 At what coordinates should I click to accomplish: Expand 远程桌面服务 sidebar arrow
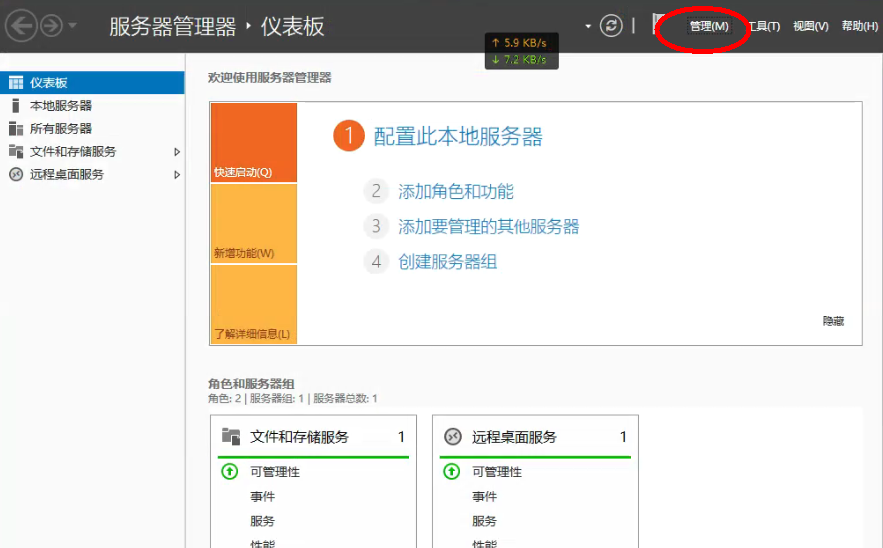pos(177,175)
